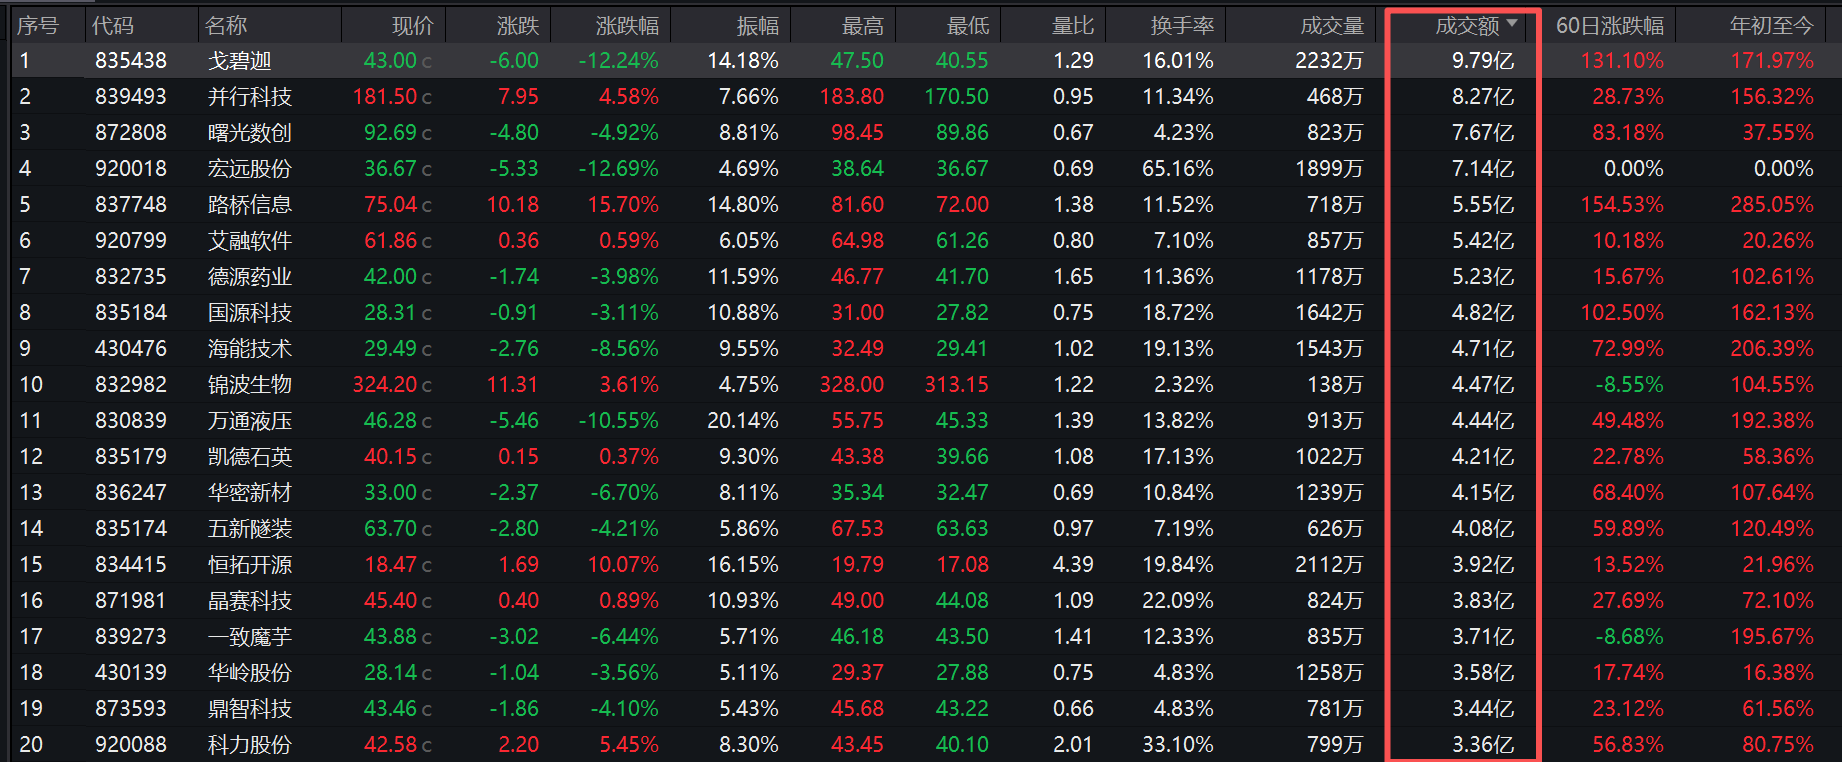Sort by 年初至今 column header
This screenshot has height=762, width=1842.
1771,26
